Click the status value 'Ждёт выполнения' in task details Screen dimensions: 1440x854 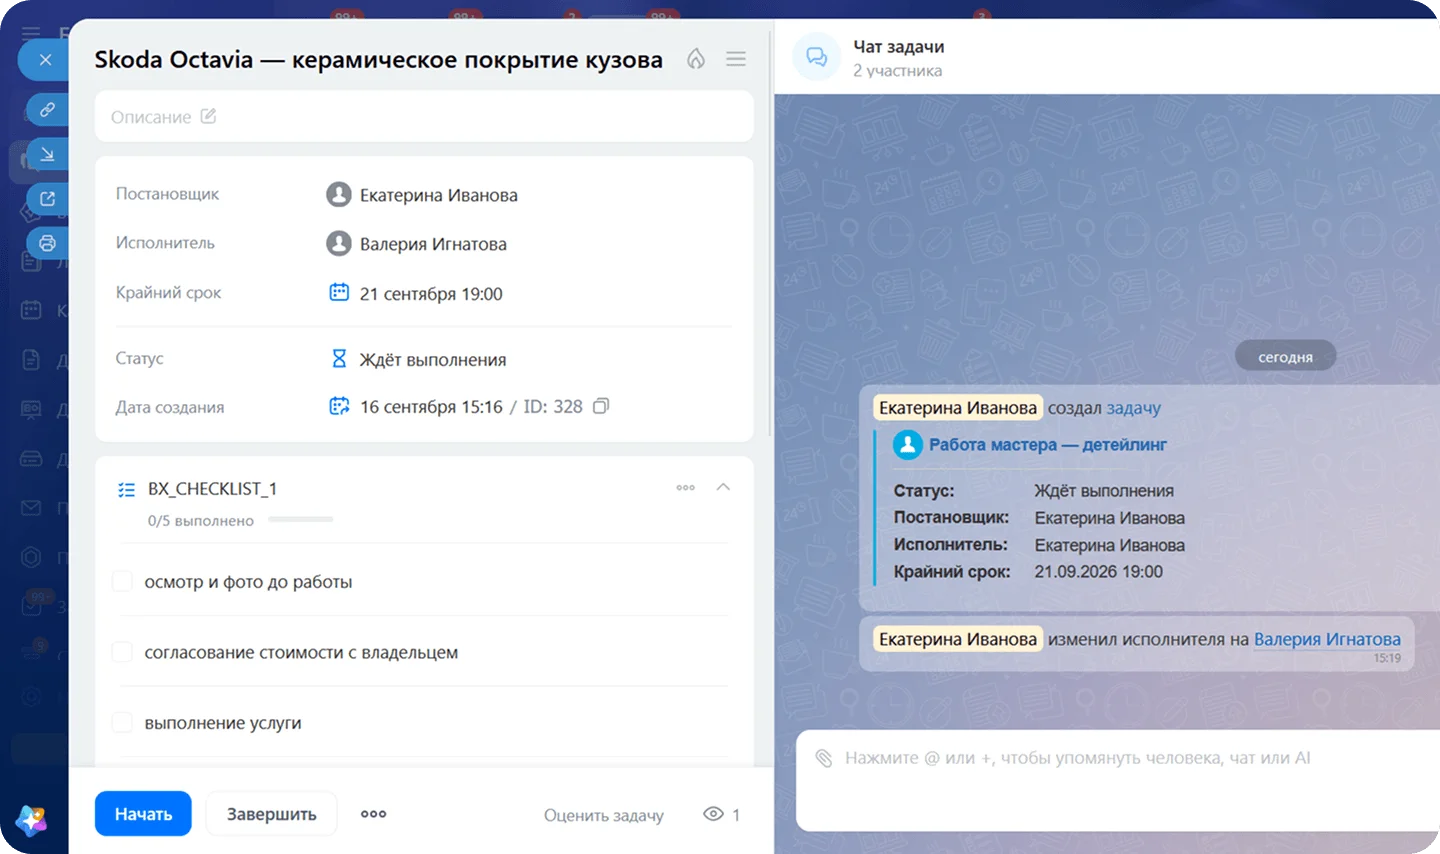click(x=433, y=360)
